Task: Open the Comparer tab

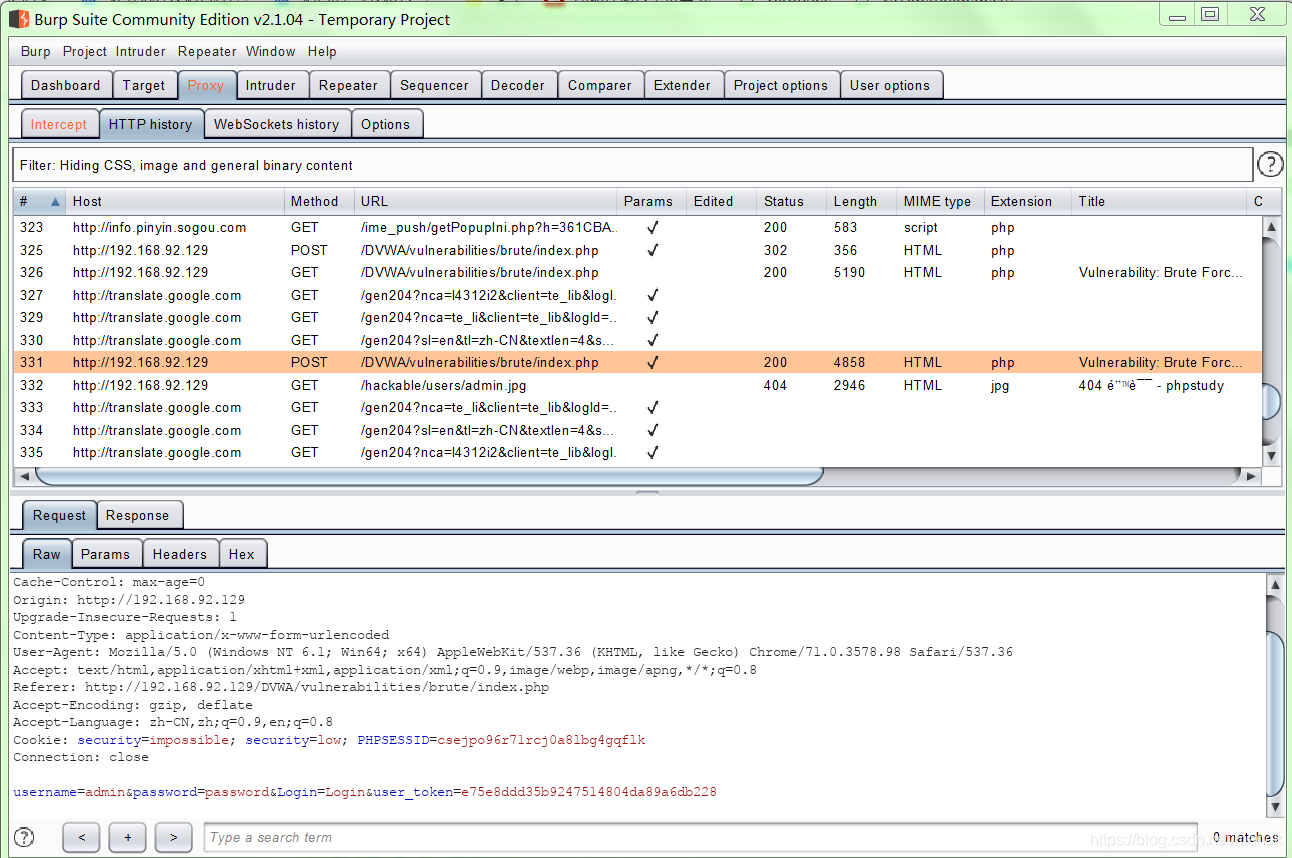Action: click(600, 85)
